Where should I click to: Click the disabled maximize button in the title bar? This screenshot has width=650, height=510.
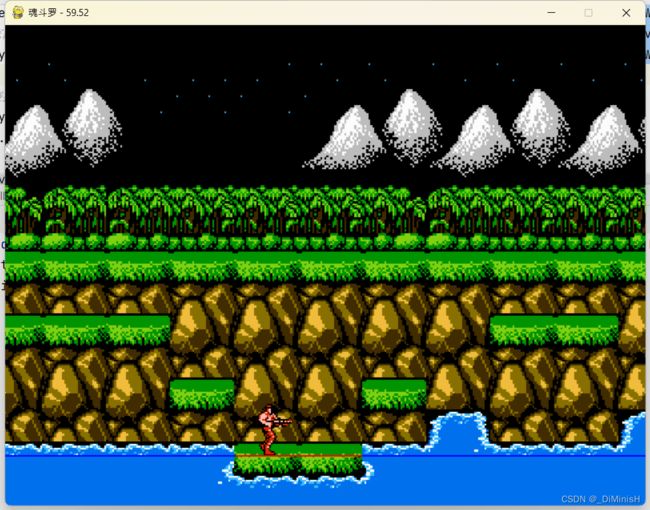[x=588, y=13]
